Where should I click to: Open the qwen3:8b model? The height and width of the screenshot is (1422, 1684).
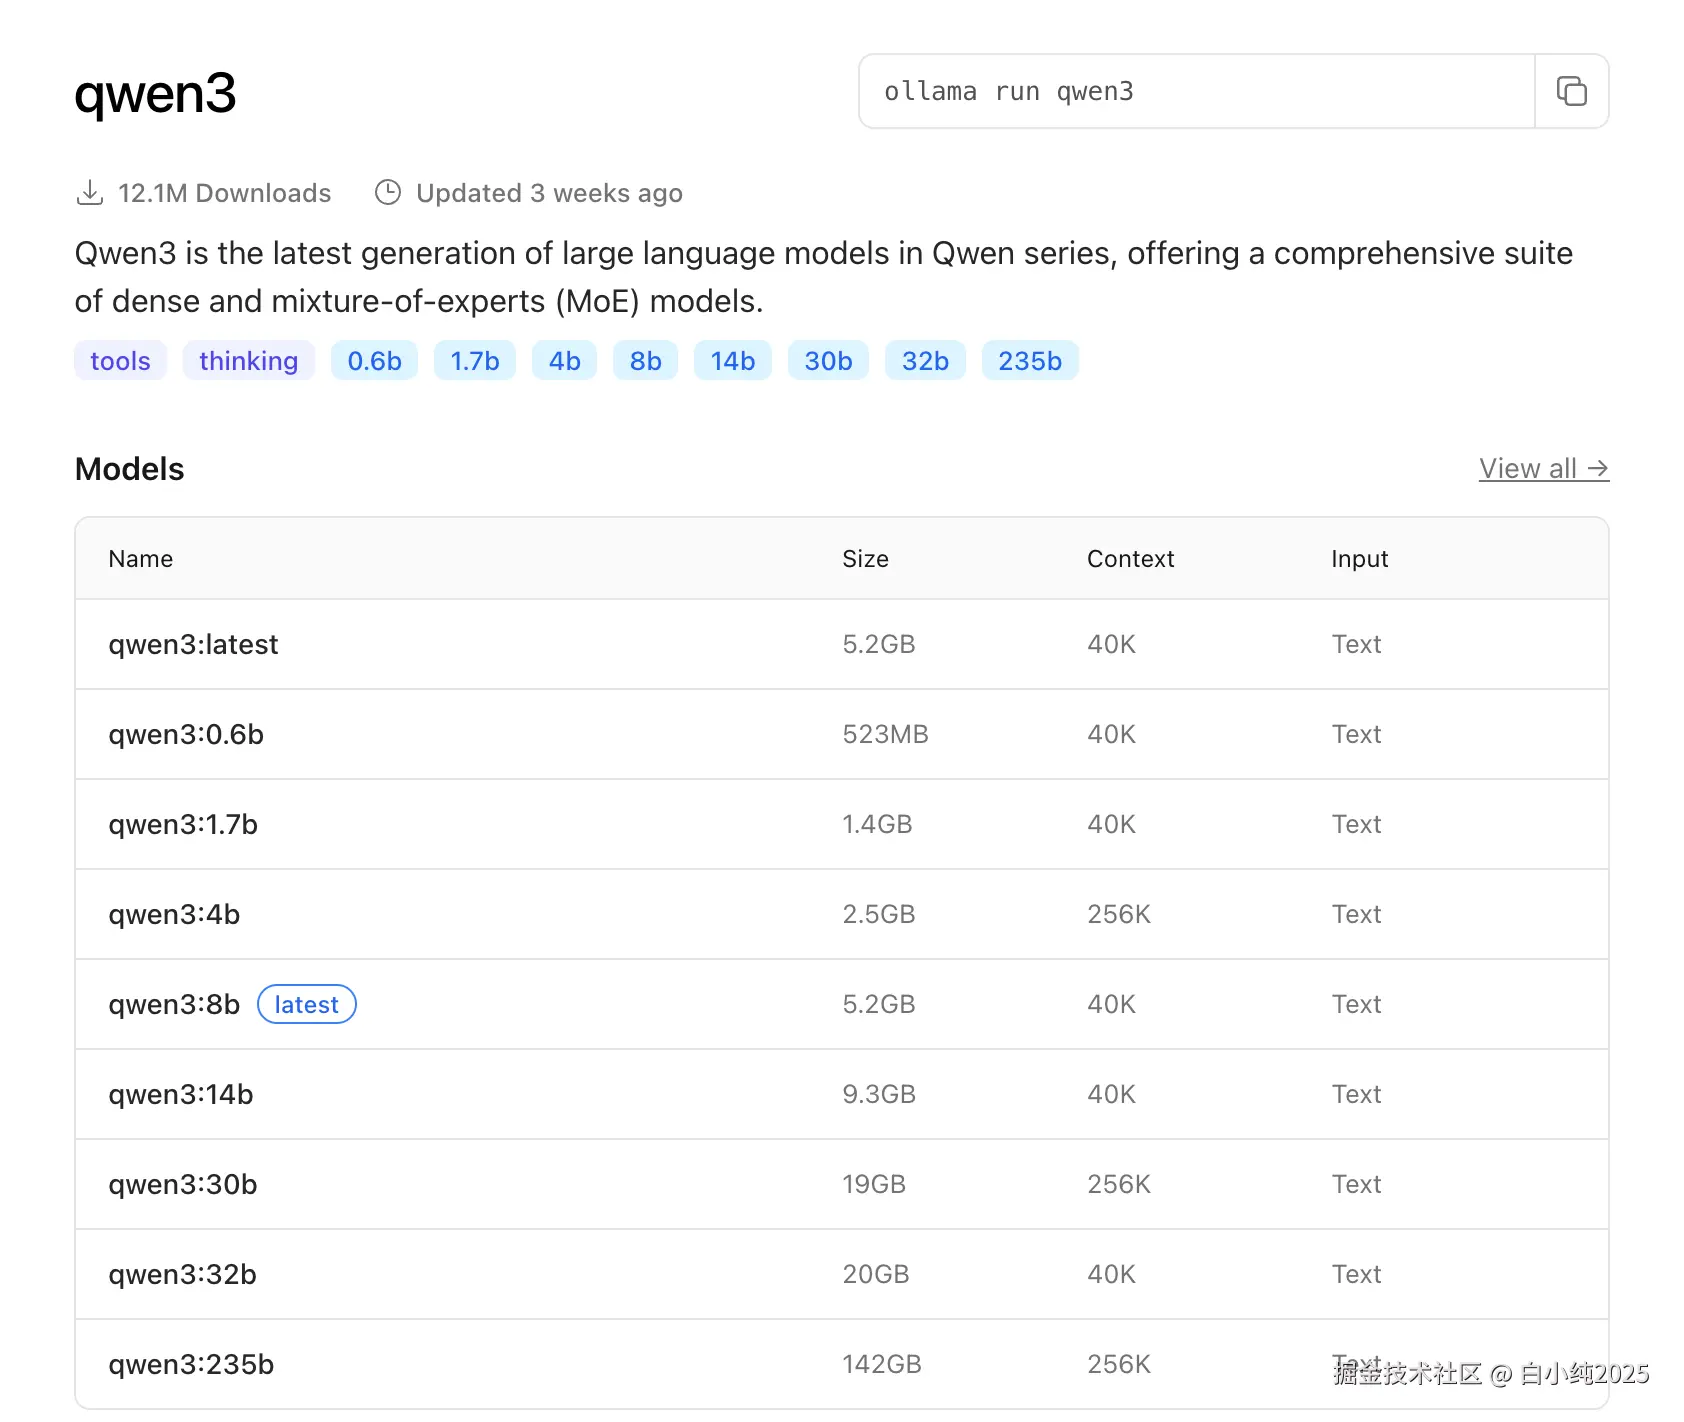pos(174,1005)
